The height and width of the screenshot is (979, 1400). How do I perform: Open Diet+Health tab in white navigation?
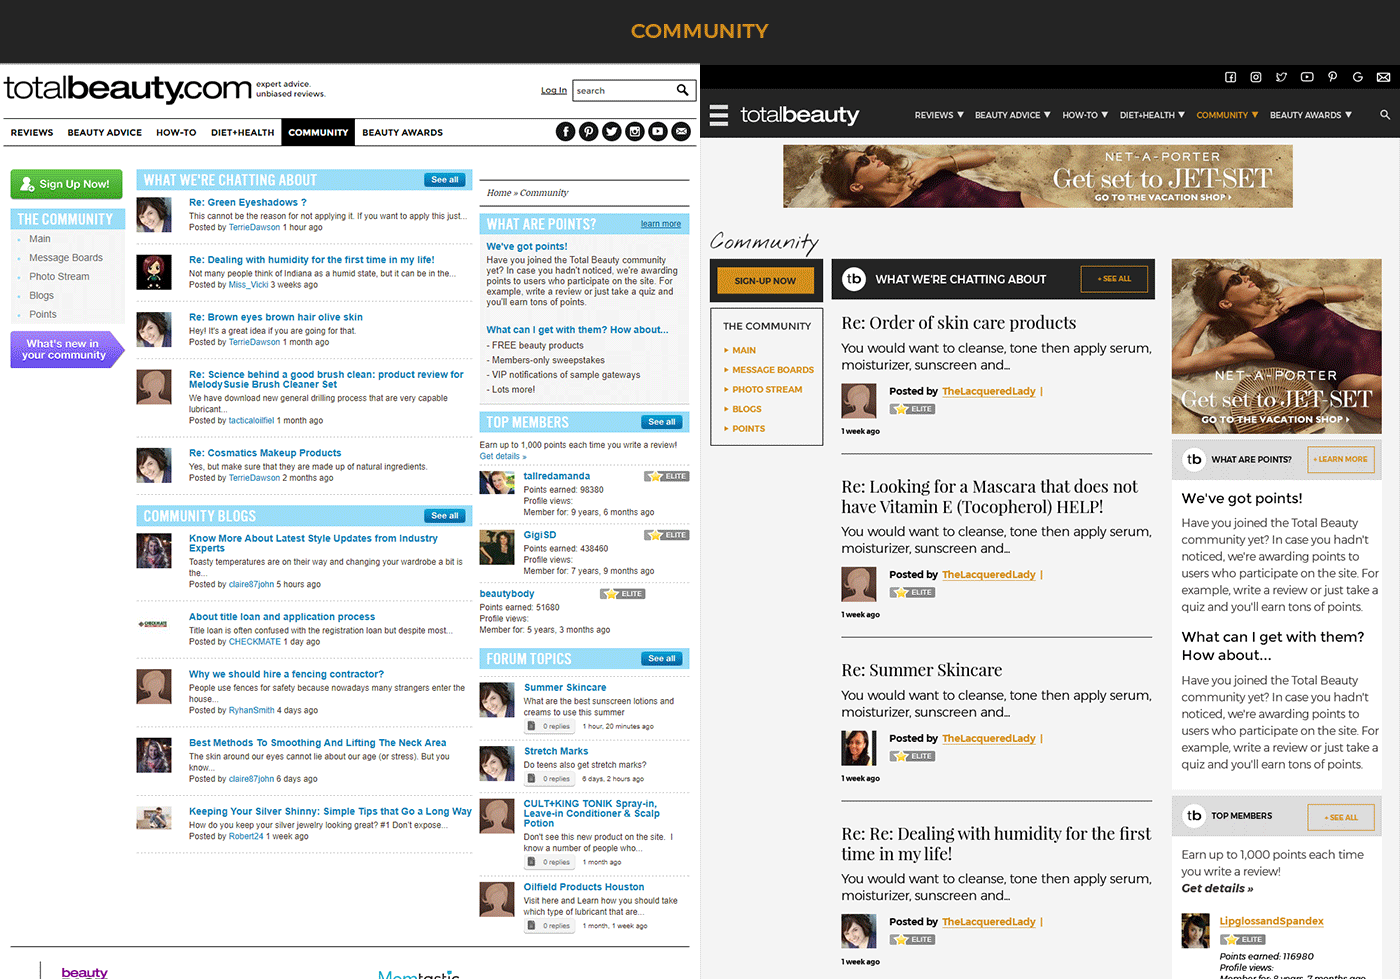[242, 132]
